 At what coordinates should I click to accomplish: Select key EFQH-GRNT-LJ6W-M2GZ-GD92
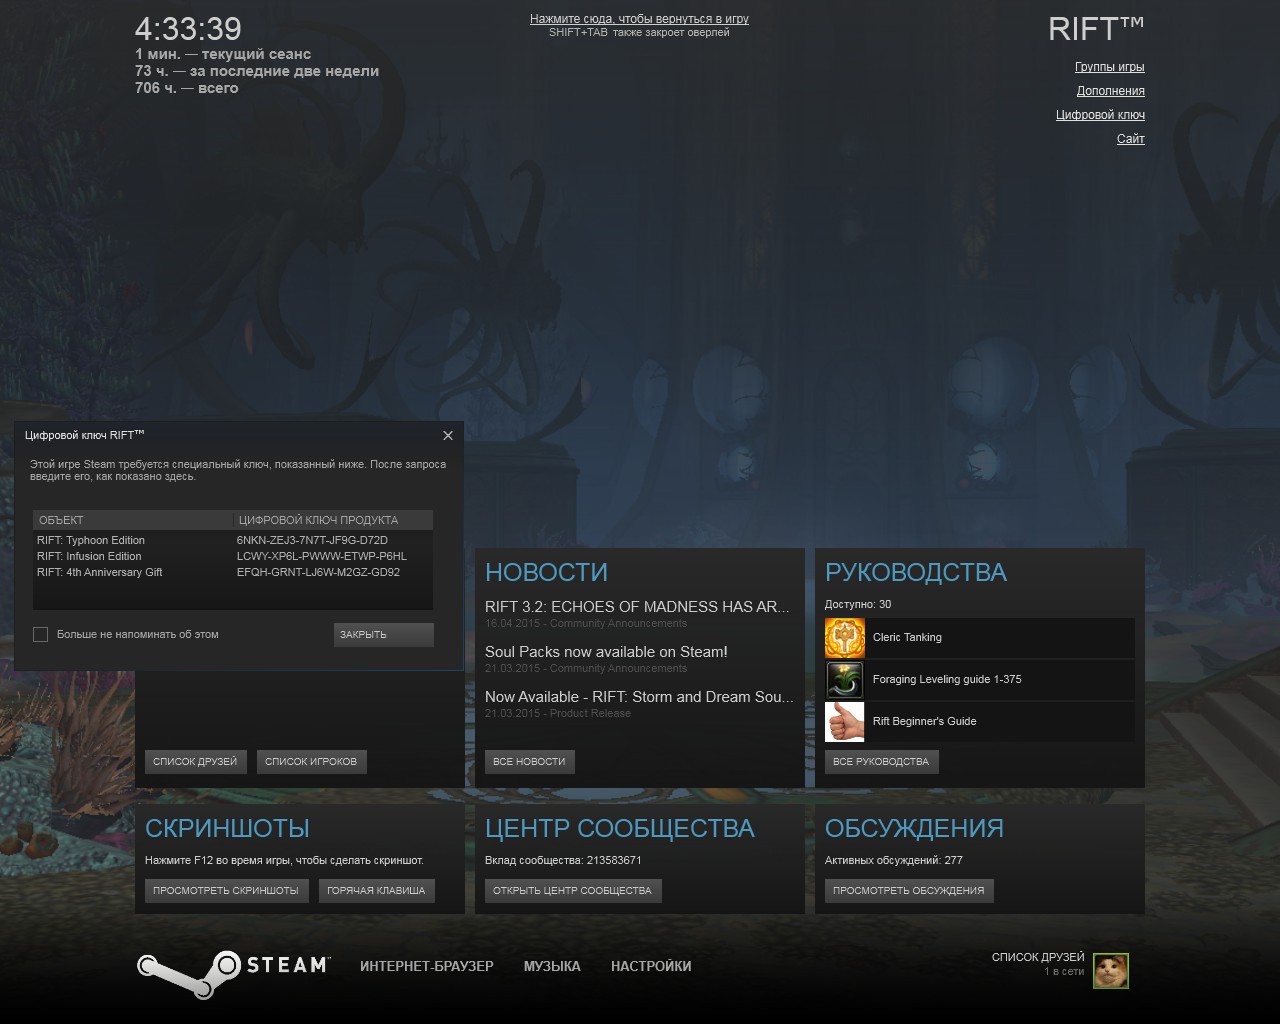(318, 572)
